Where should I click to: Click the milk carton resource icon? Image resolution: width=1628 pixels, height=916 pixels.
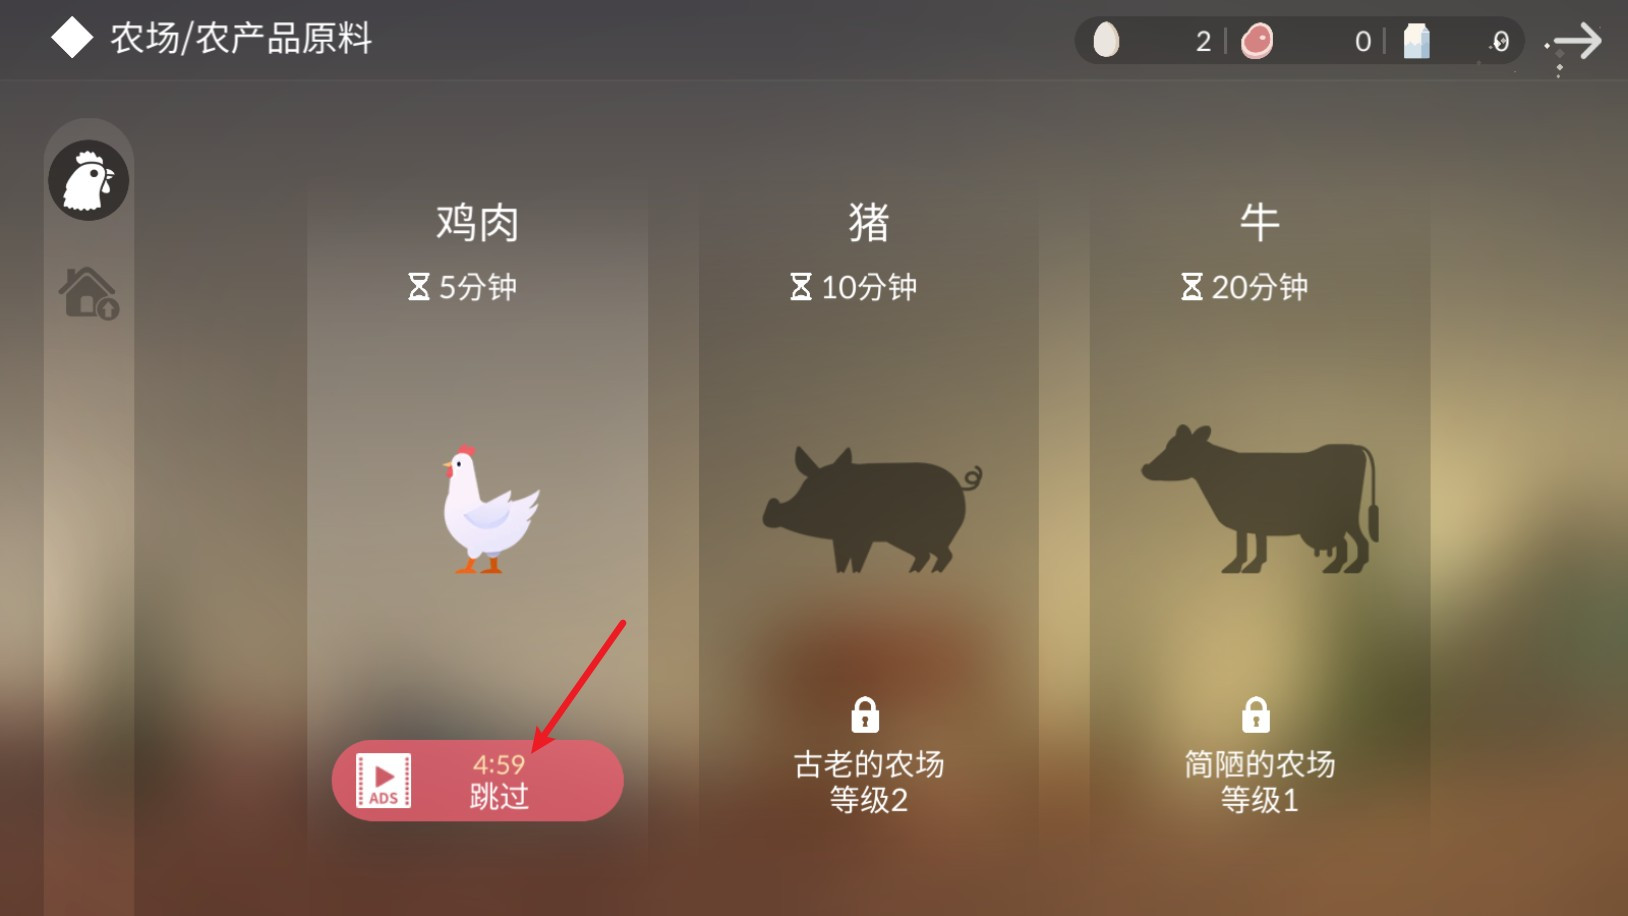click(1417, 41)
